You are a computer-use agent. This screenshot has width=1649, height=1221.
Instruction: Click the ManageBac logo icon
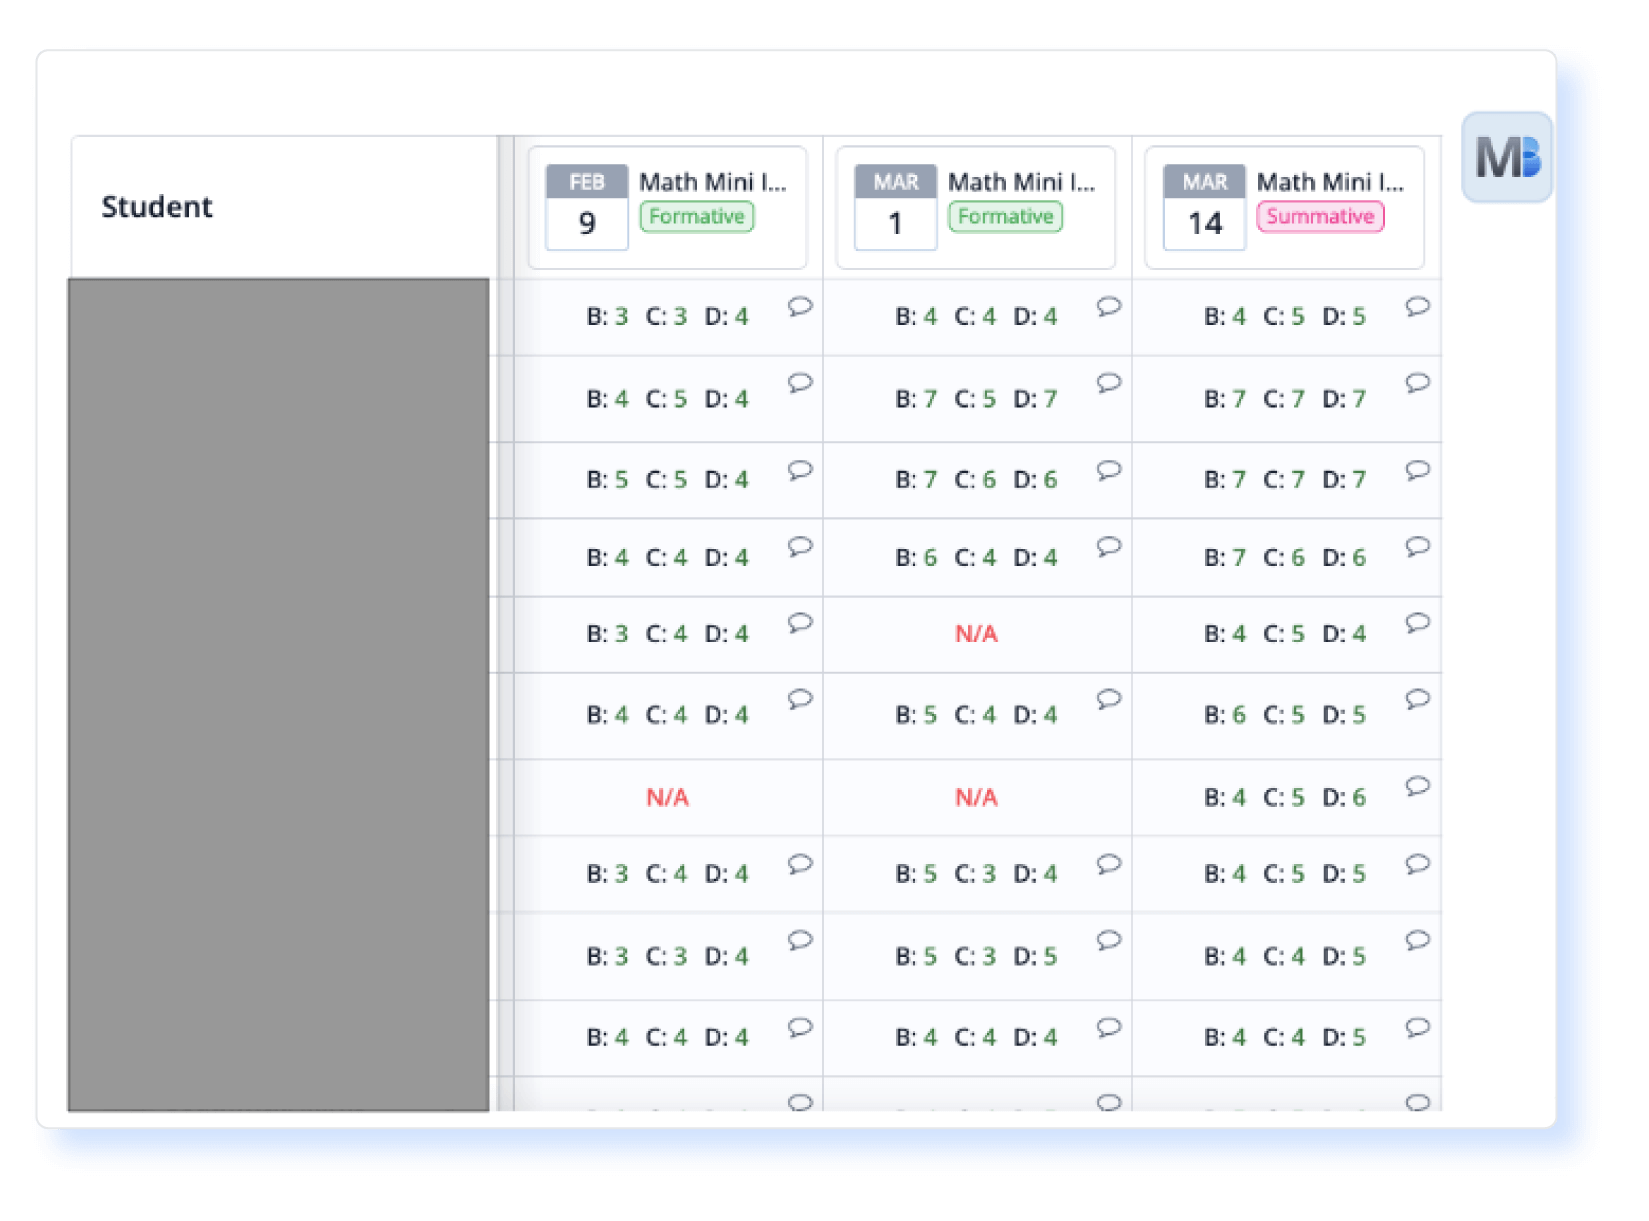(x=1506, y=158)
